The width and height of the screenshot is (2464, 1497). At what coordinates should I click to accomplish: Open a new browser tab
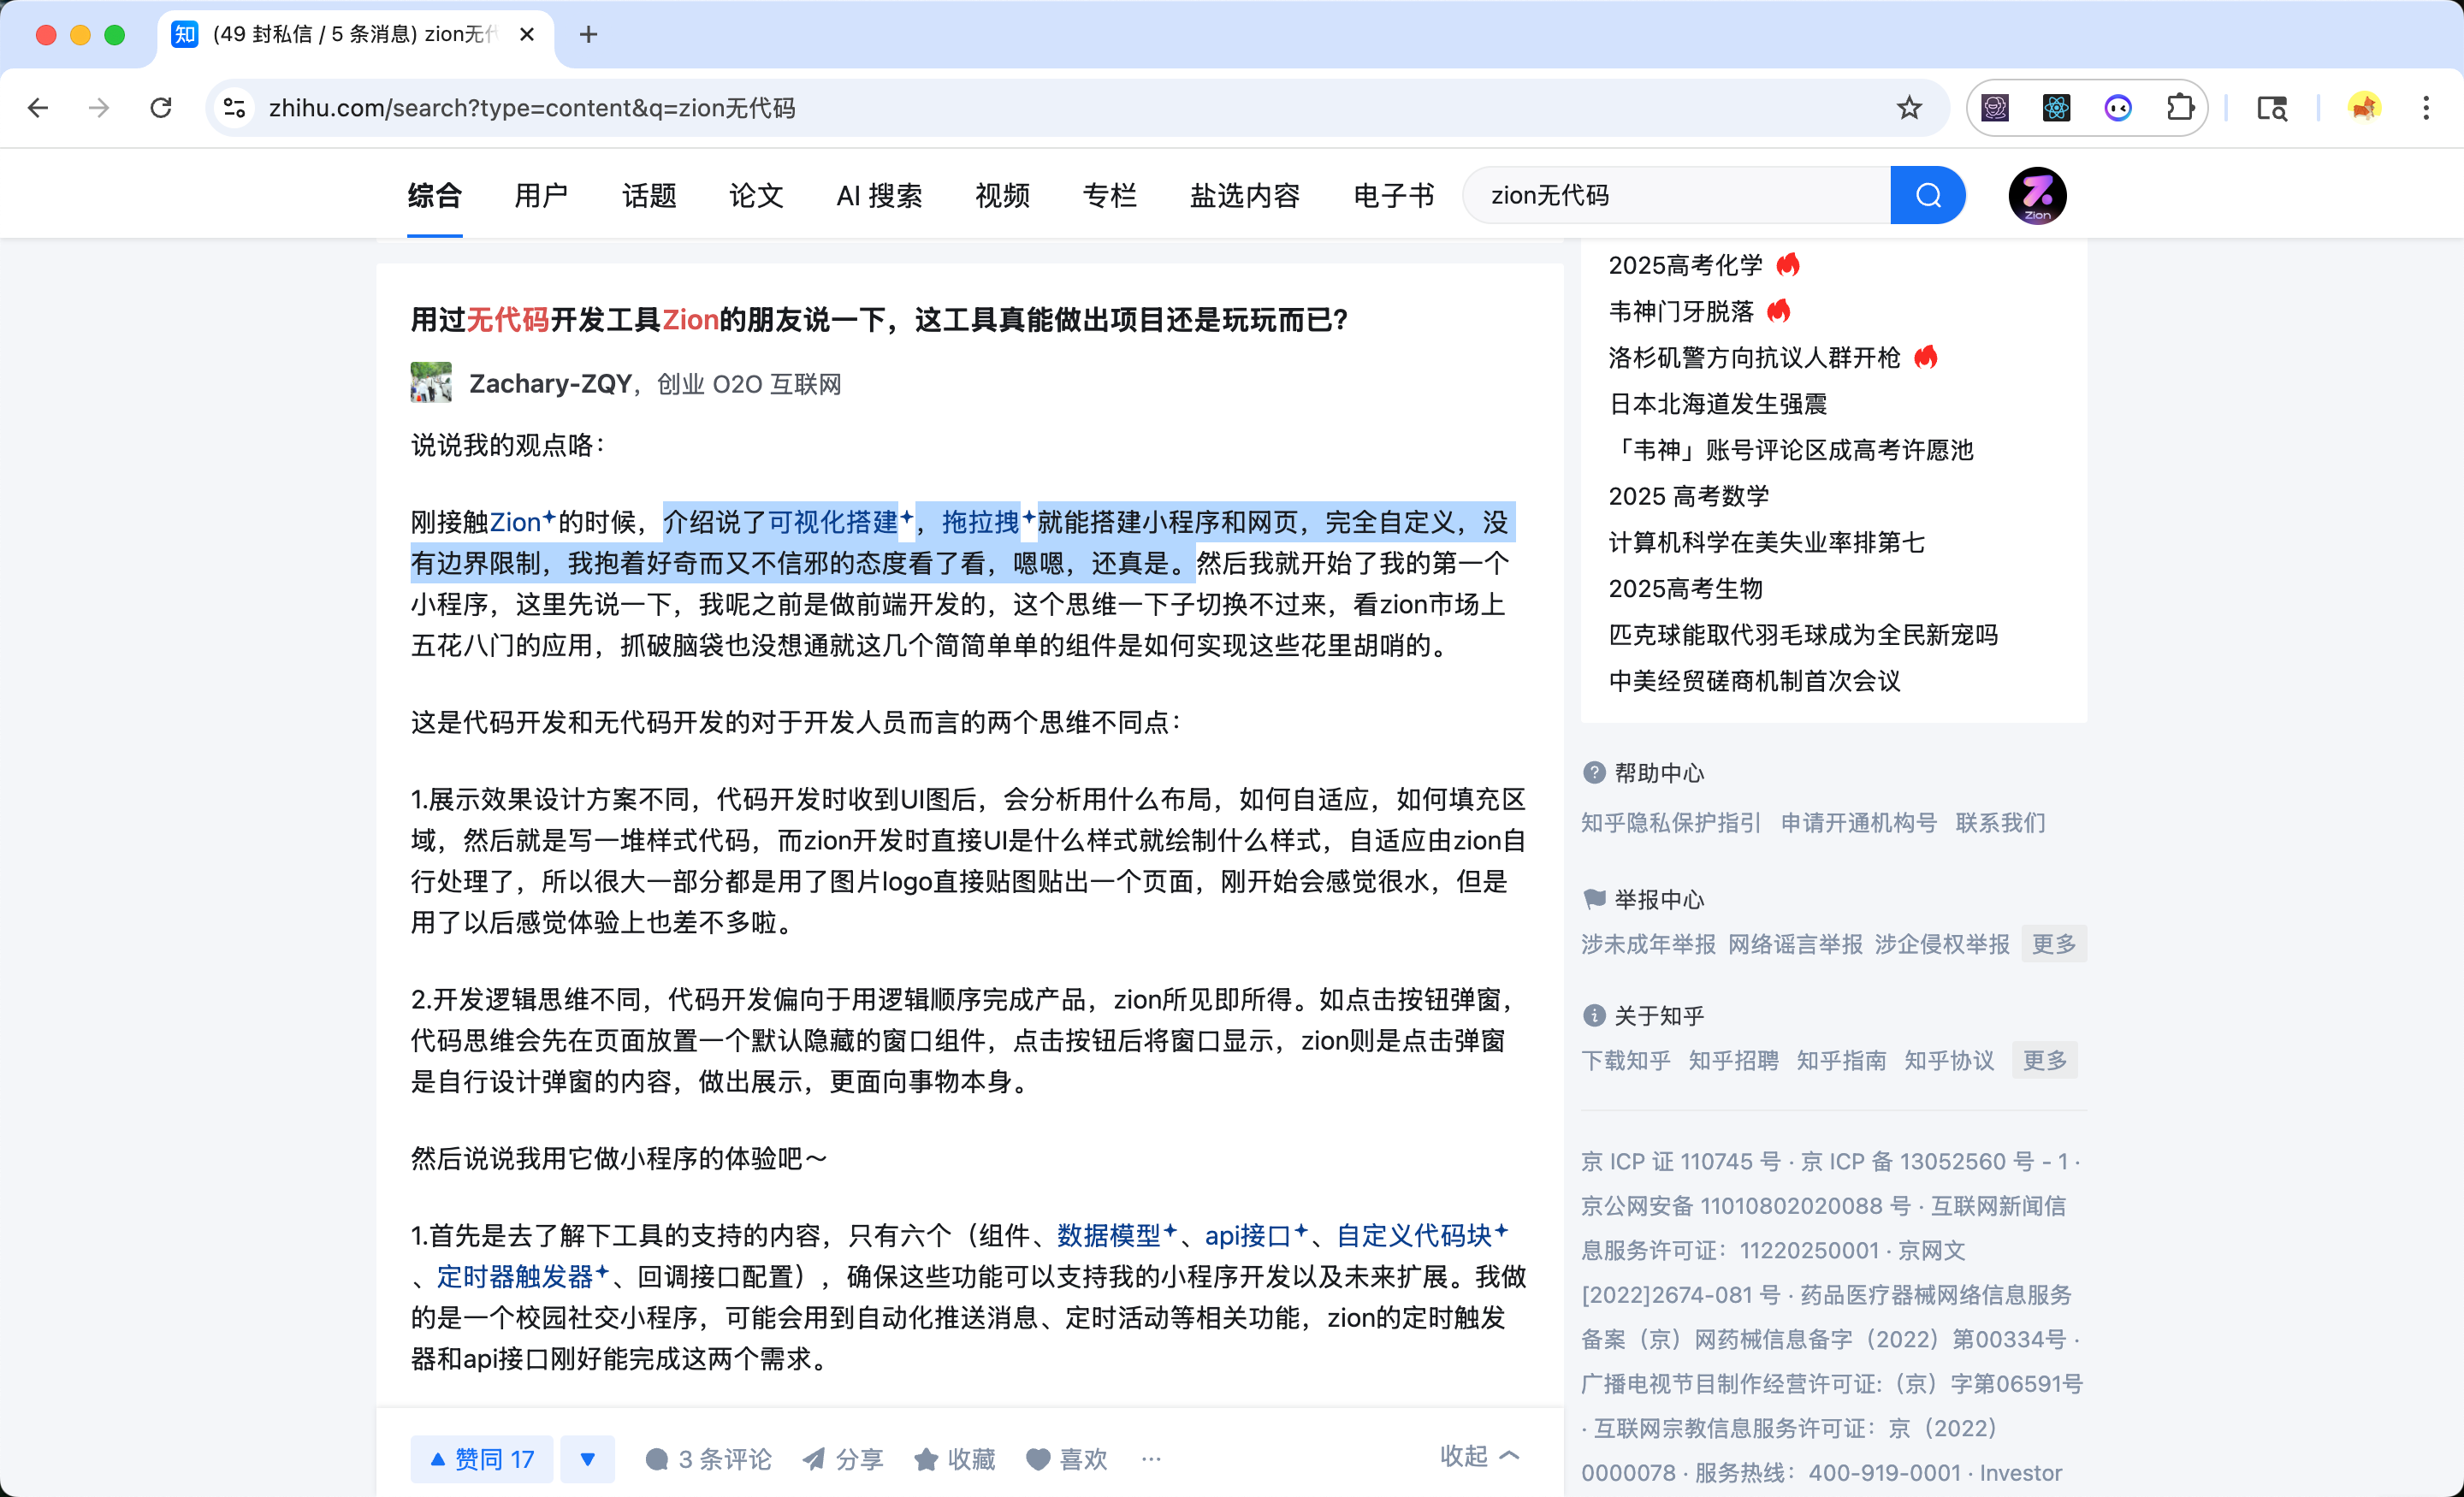[x=589, y=35]
